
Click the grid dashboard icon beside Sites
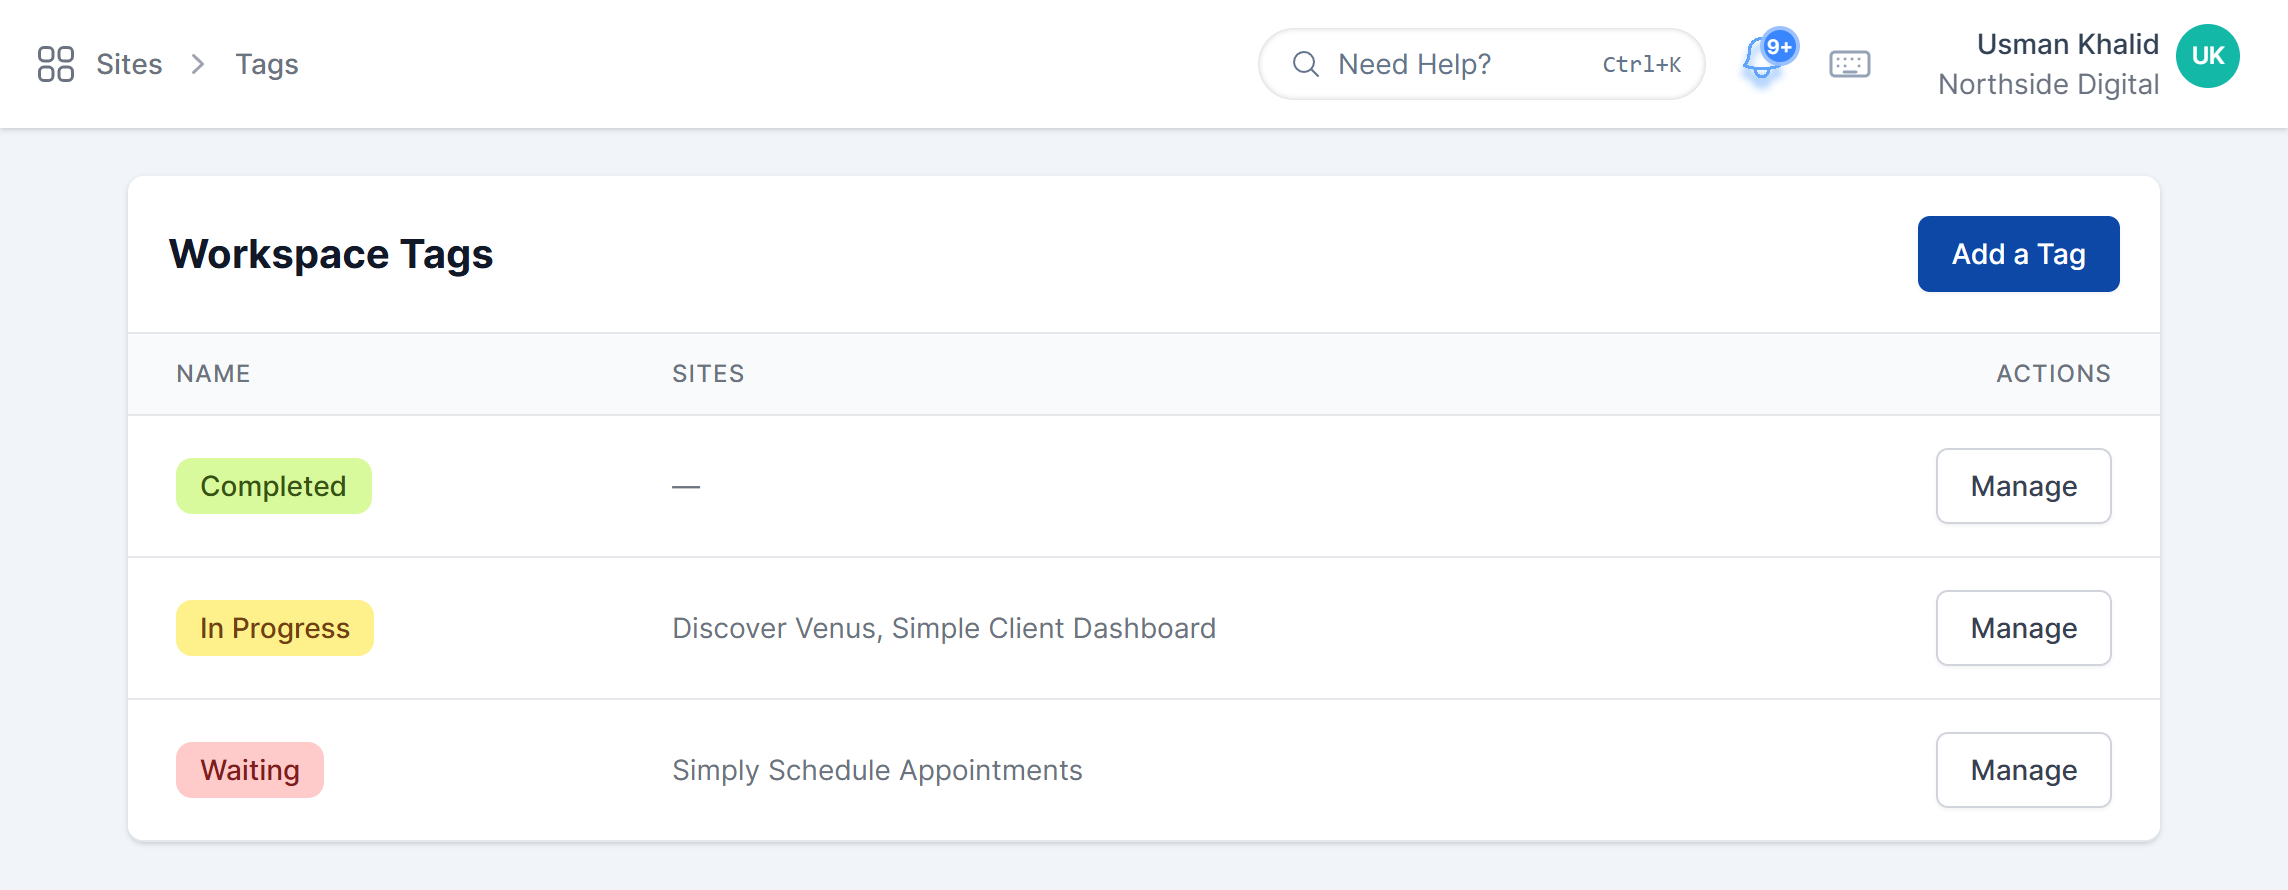point(56,64)
